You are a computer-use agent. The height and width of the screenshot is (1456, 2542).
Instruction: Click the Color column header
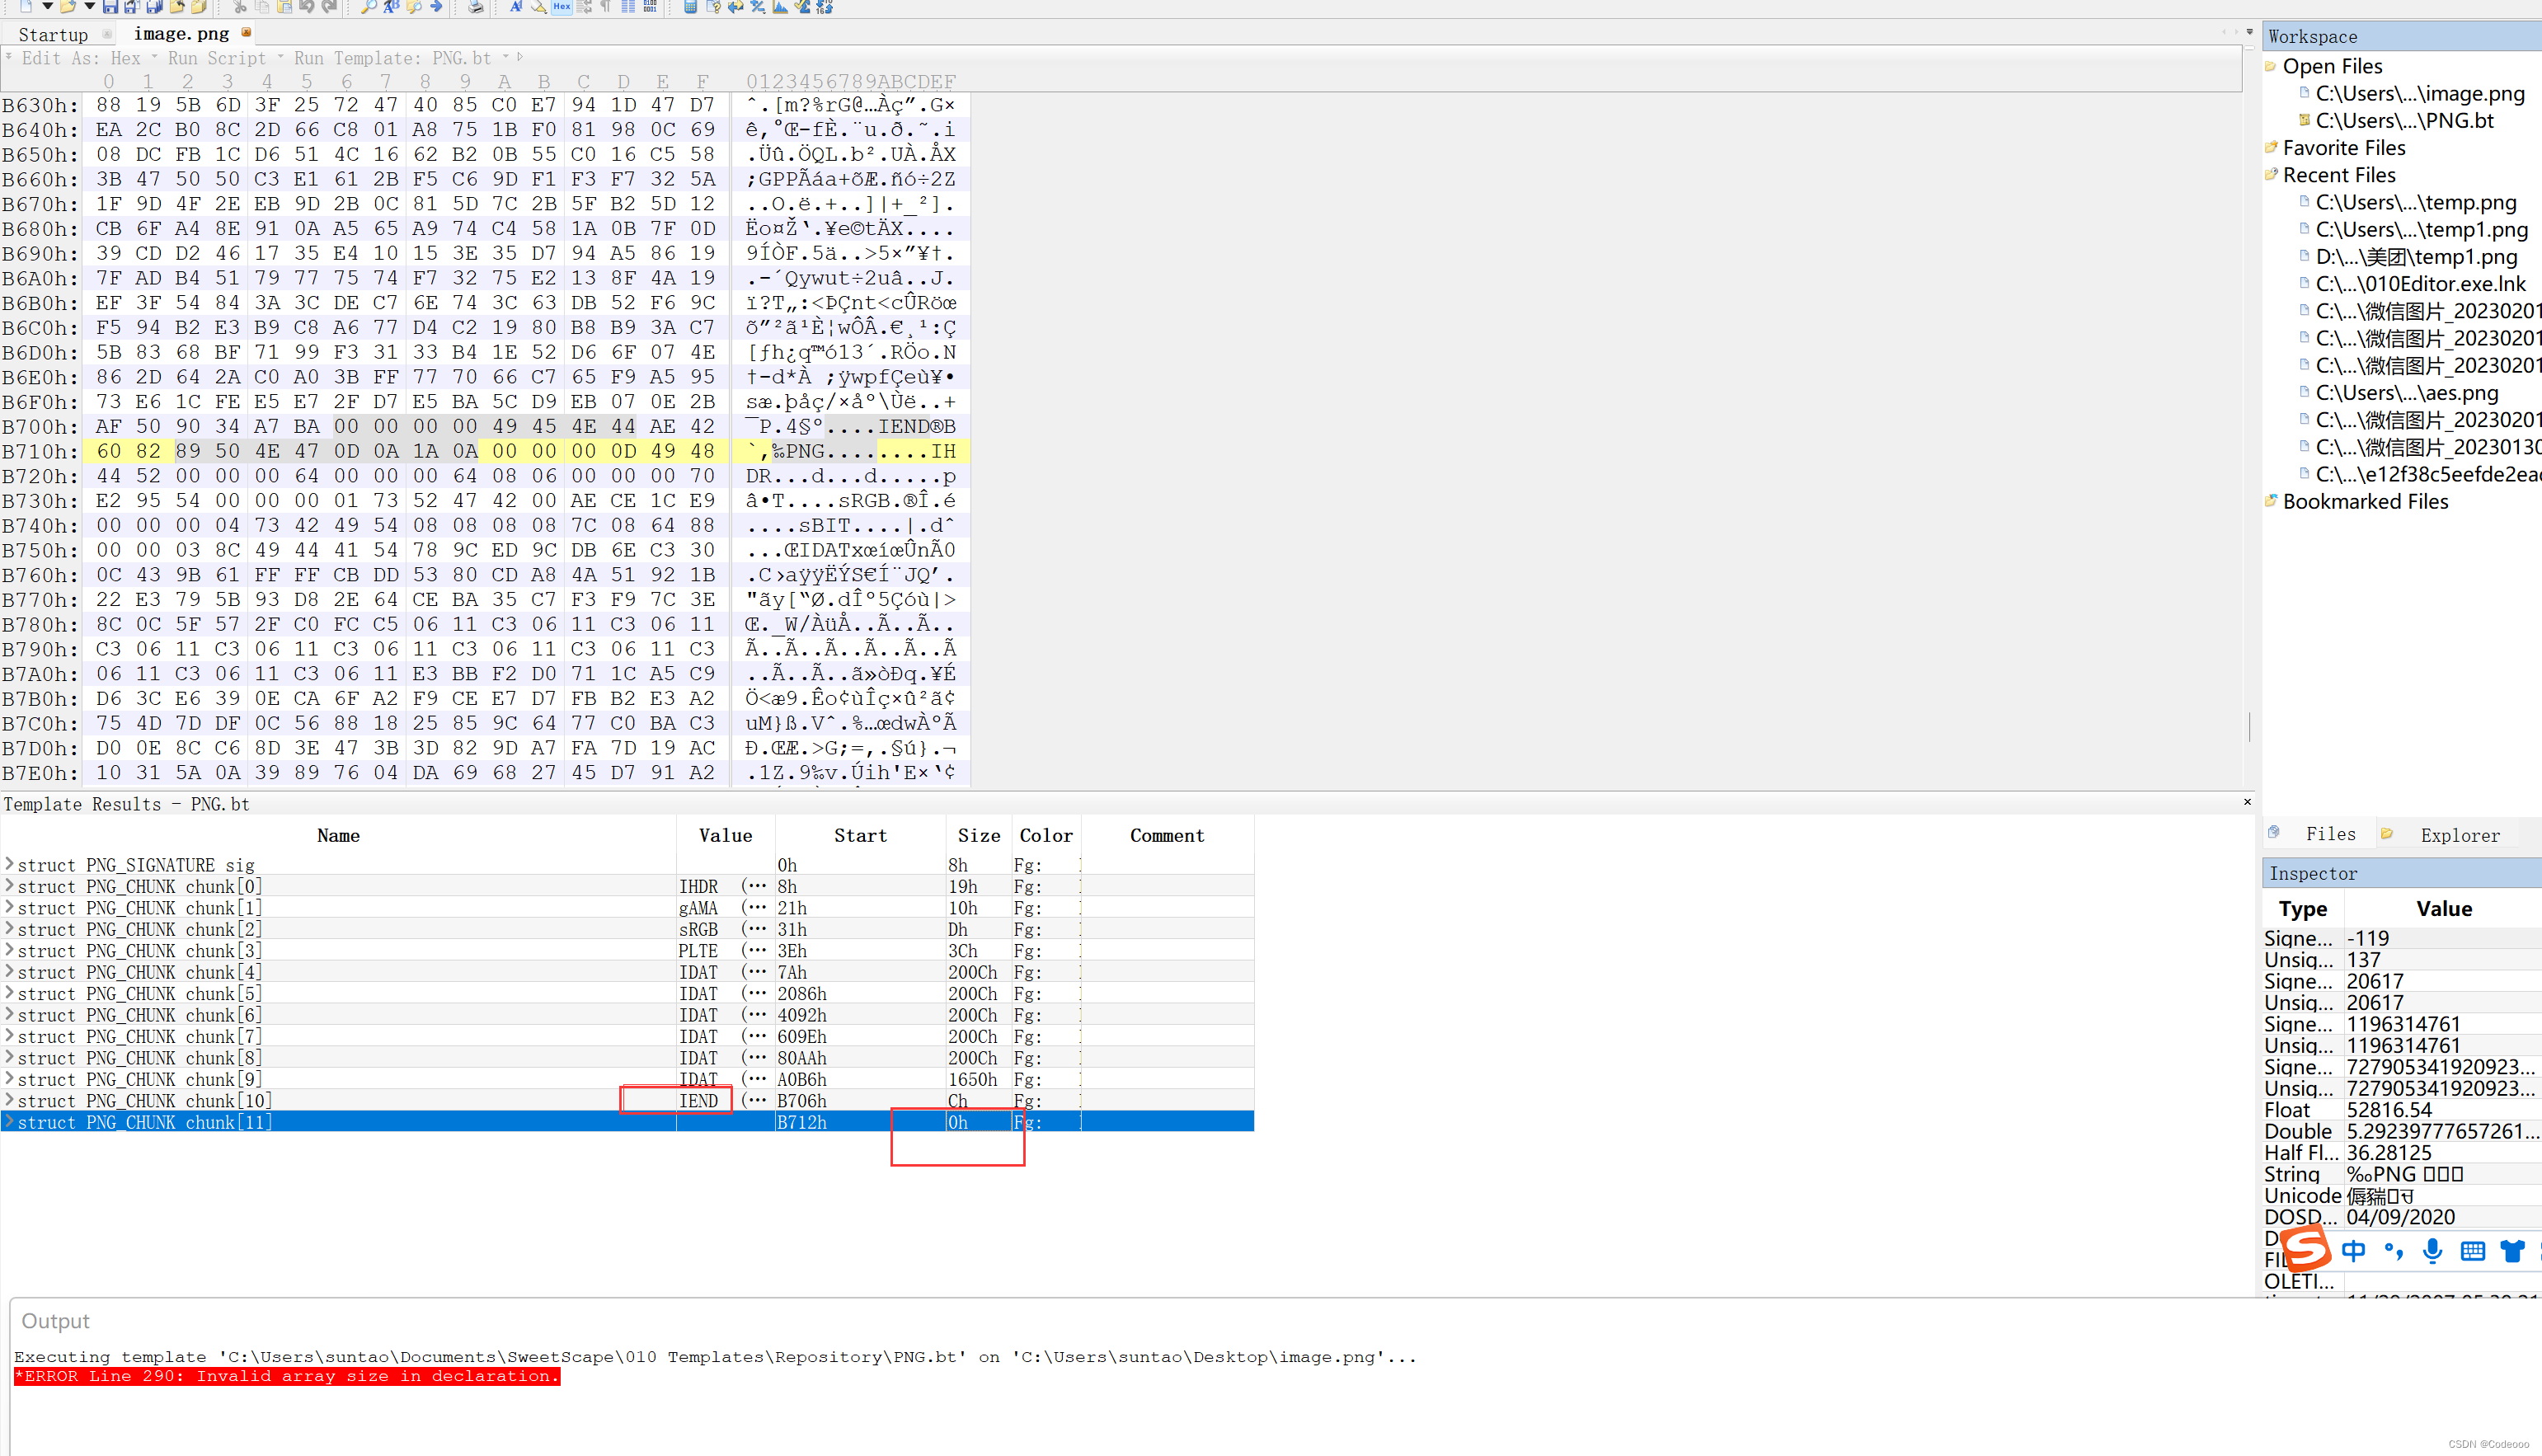(1046, 836)
